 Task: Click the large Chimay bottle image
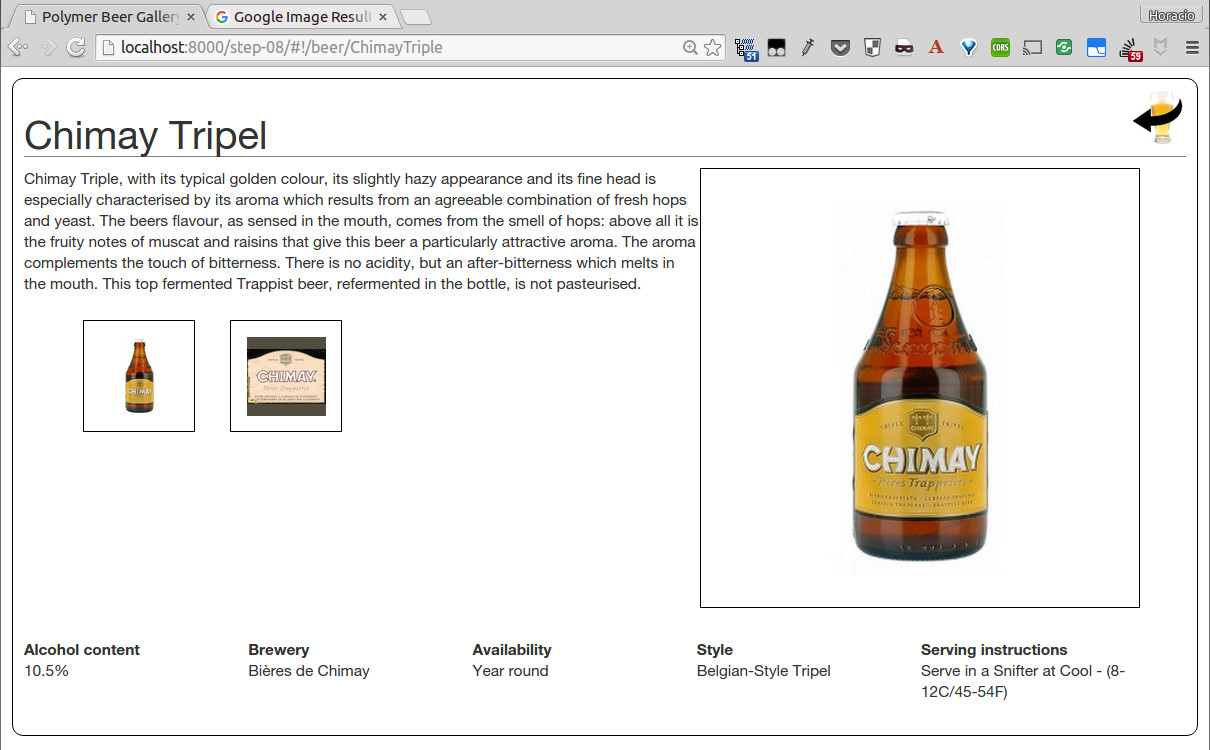pyautogui.click(x=920, y=388)
